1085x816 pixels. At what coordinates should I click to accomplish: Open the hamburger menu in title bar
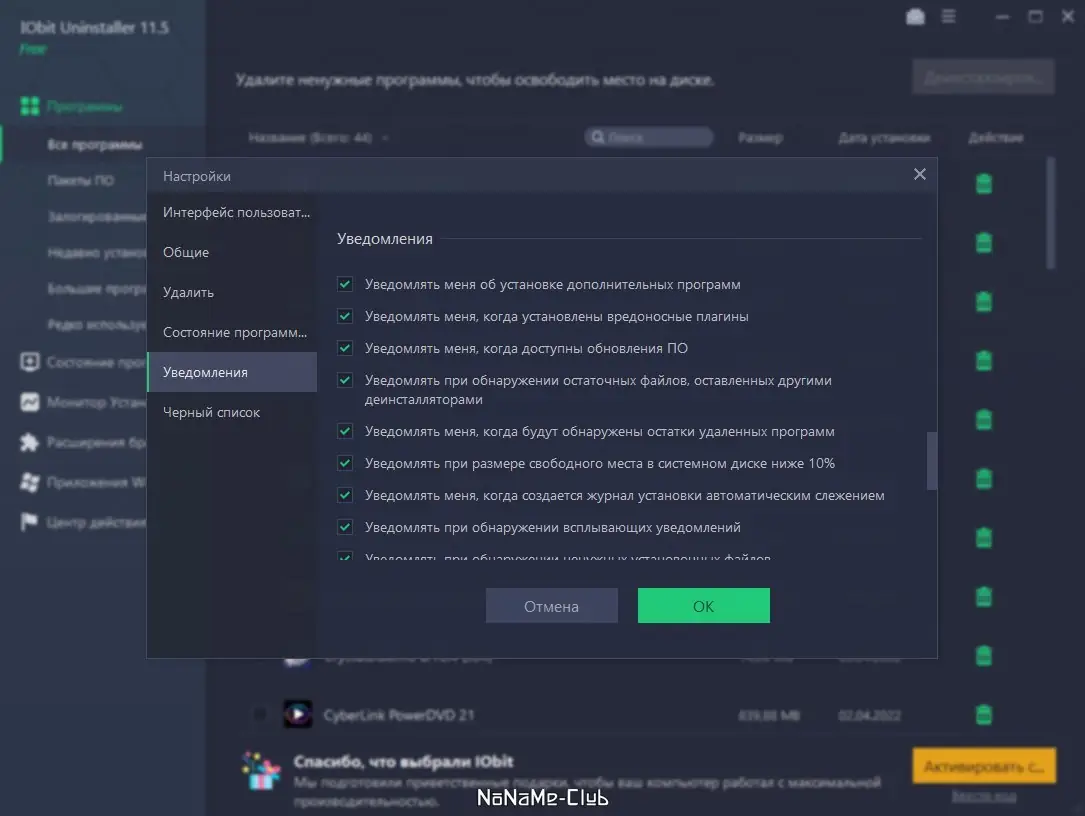tap(949, 16)
